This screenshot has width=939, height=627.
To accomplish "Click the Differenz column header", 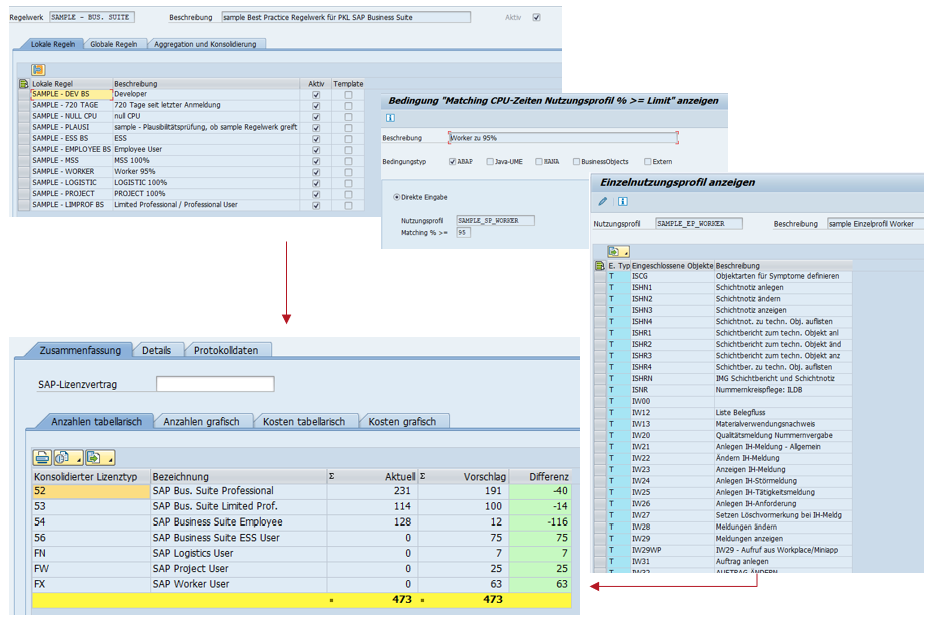I will [x=540, y=477].
